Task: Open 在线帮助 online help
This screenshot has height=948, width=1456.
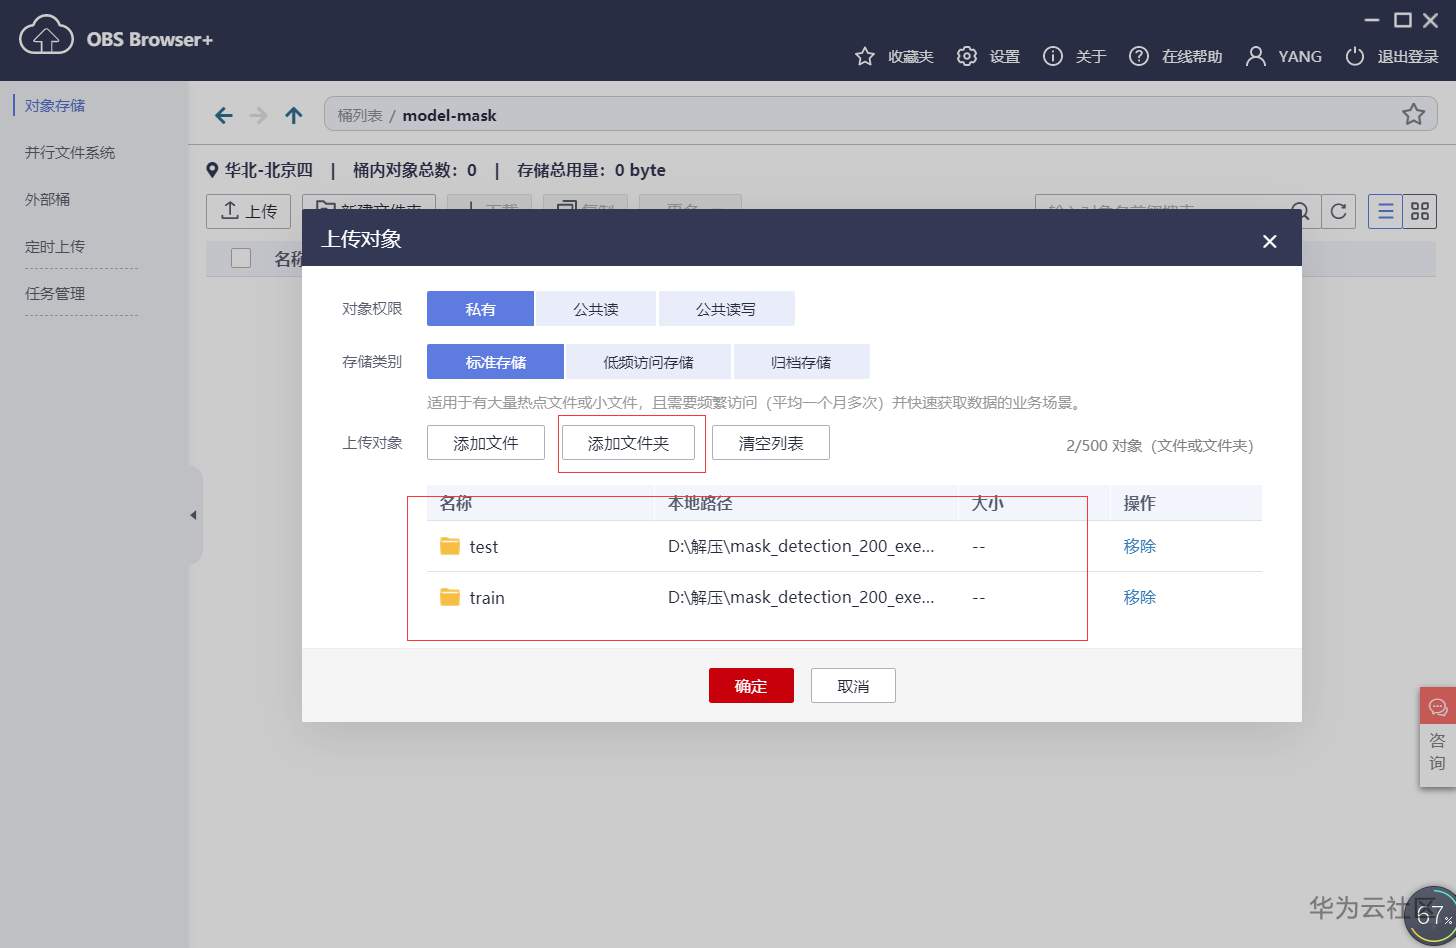Action: [x=1175, y=56]
